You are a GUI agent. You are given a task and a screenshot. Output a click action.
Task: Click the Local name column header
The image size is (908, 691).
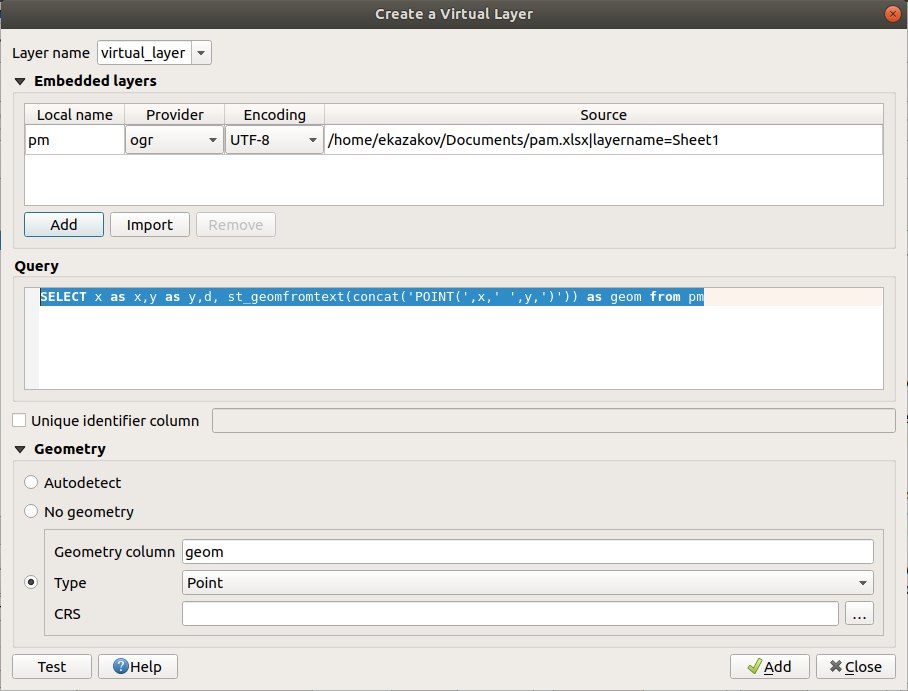[75, 115]
